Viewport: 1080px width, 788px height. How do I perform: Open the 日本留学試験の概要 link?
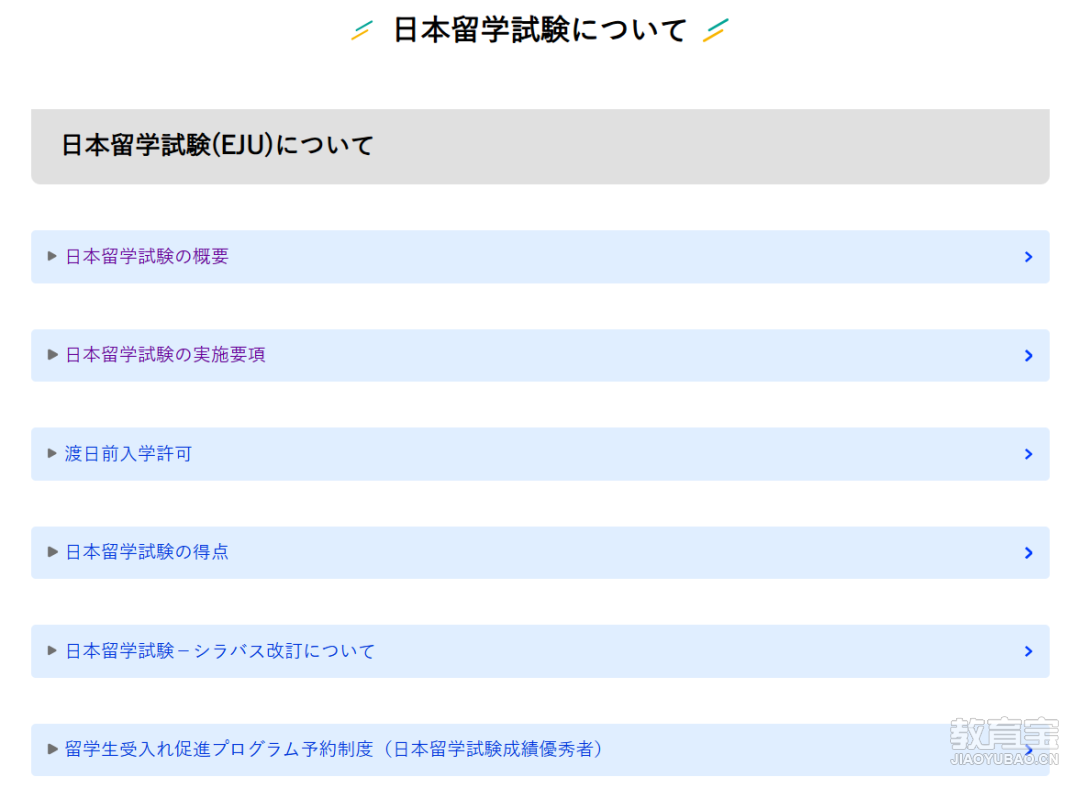coord(147,257)
